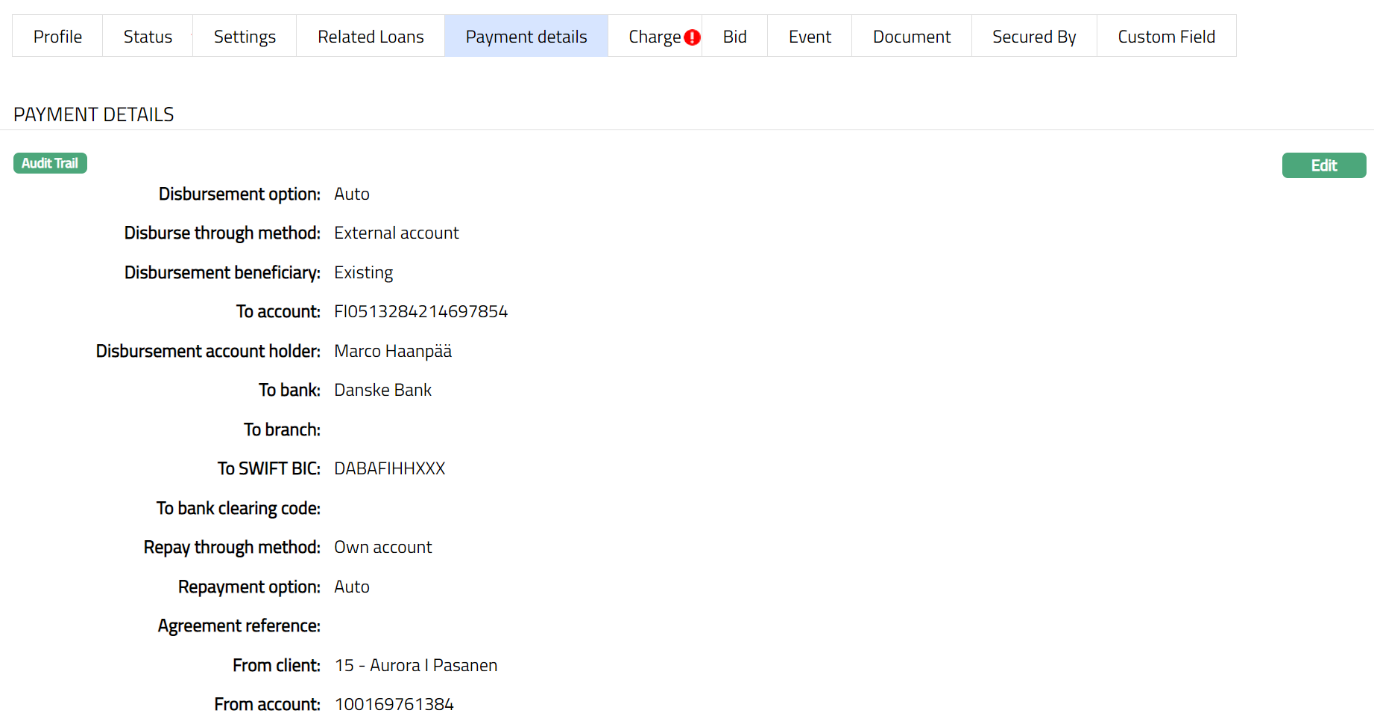
Task: View the Secured By tab
Action: click(1034, 37)
